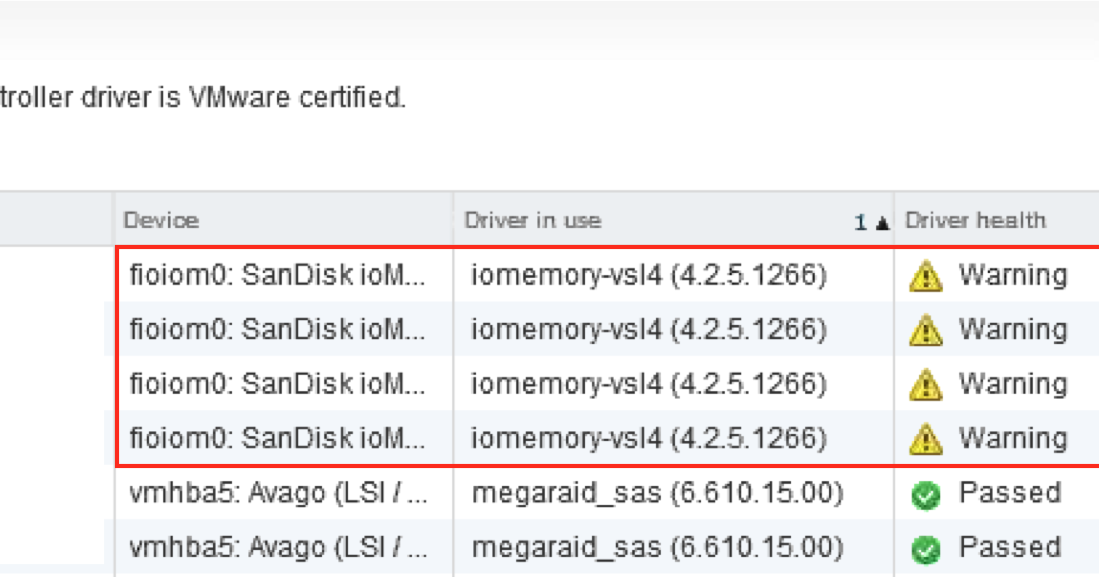Select the Passed icon on last vmhba5 row
The width and height of the screenshot is (1099, 577).
pos(925,547)
